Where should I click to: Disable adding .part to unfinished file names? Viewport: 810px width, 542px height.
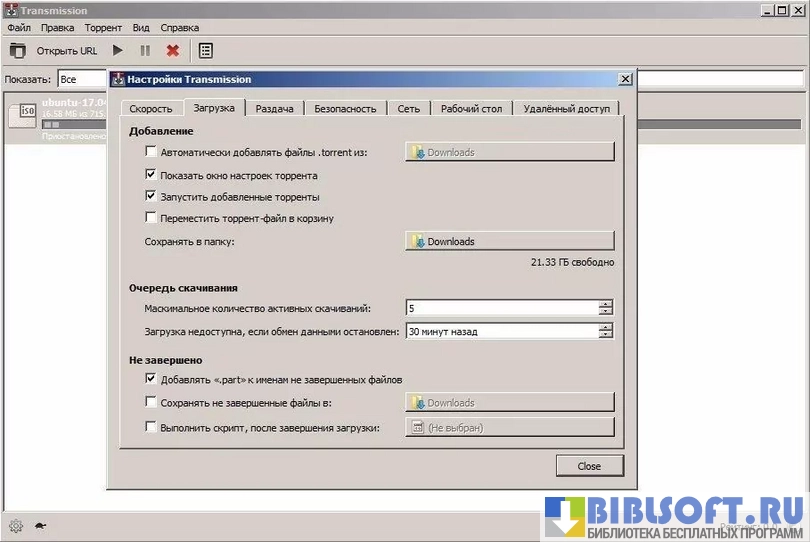(x=151, y=379)
